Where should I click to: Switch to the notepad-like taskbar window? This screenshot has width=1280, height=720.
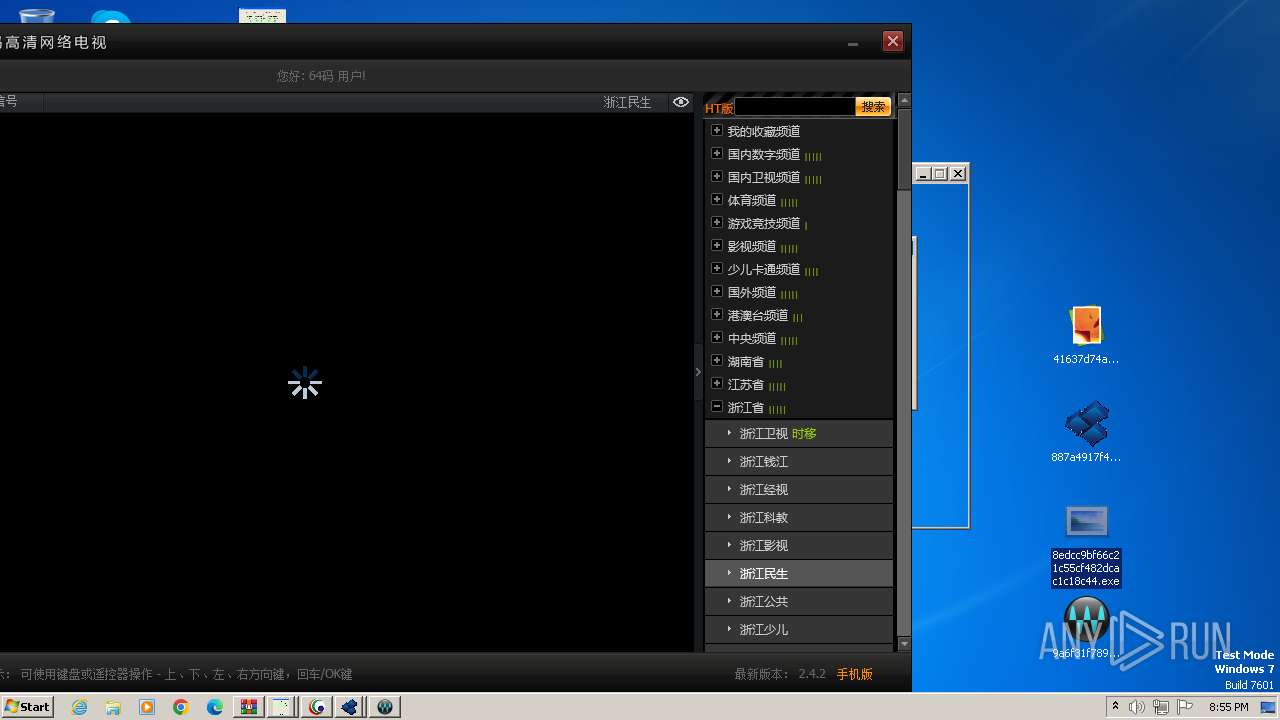click(x=283, y=707)
